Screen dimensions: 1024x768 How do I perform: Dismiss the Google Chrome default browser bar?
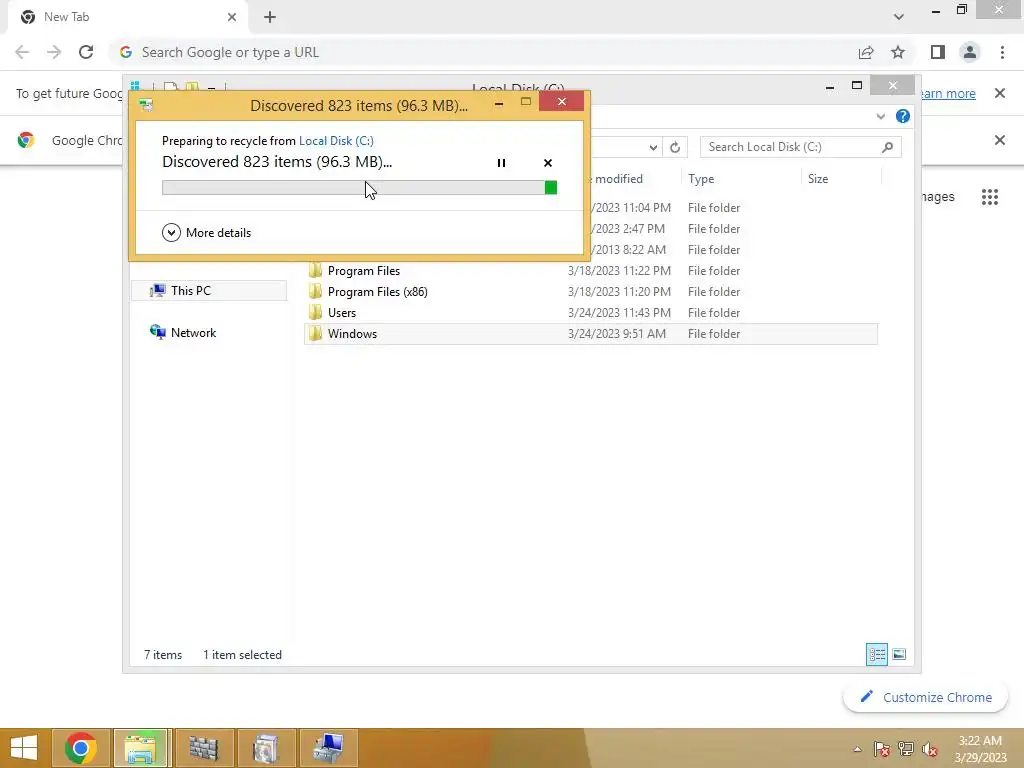tap(999, 140)
